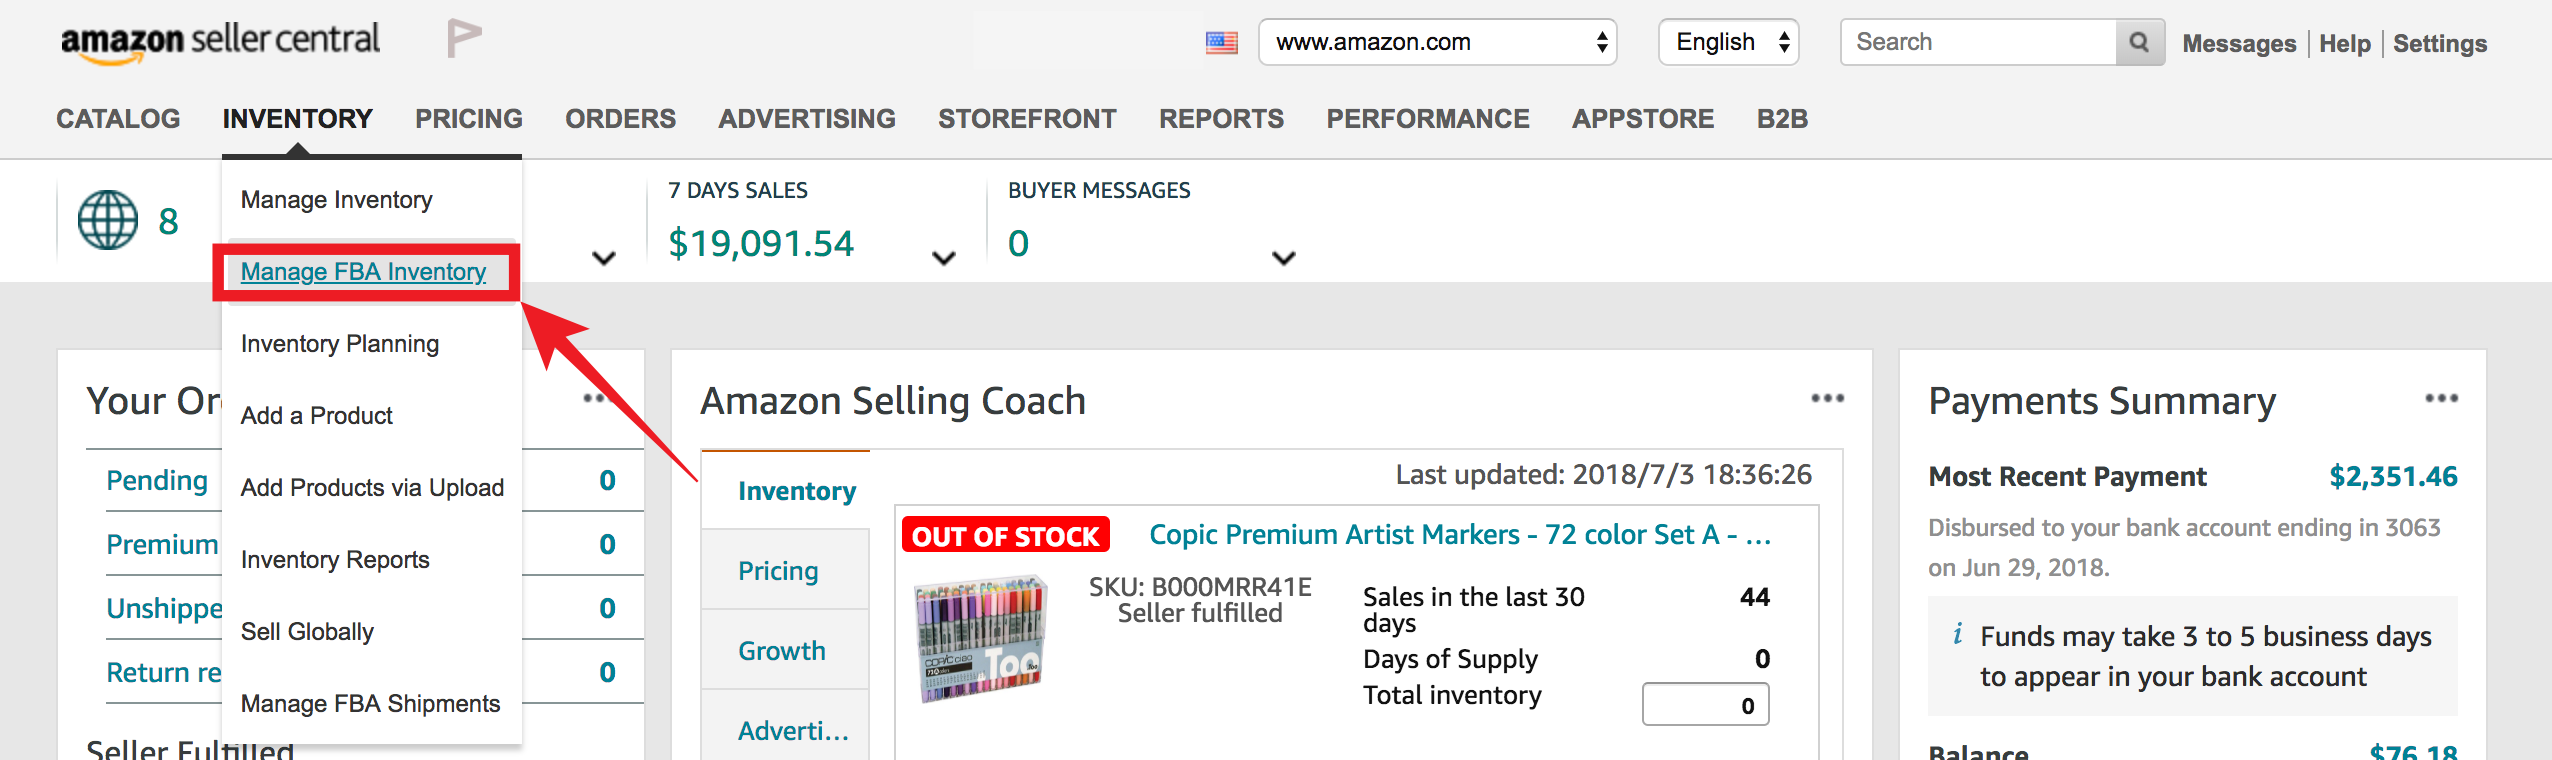Open the Copic Premium Artist Markers link
This screenshot has height=760, width=2552.
tap(1460, 535)
